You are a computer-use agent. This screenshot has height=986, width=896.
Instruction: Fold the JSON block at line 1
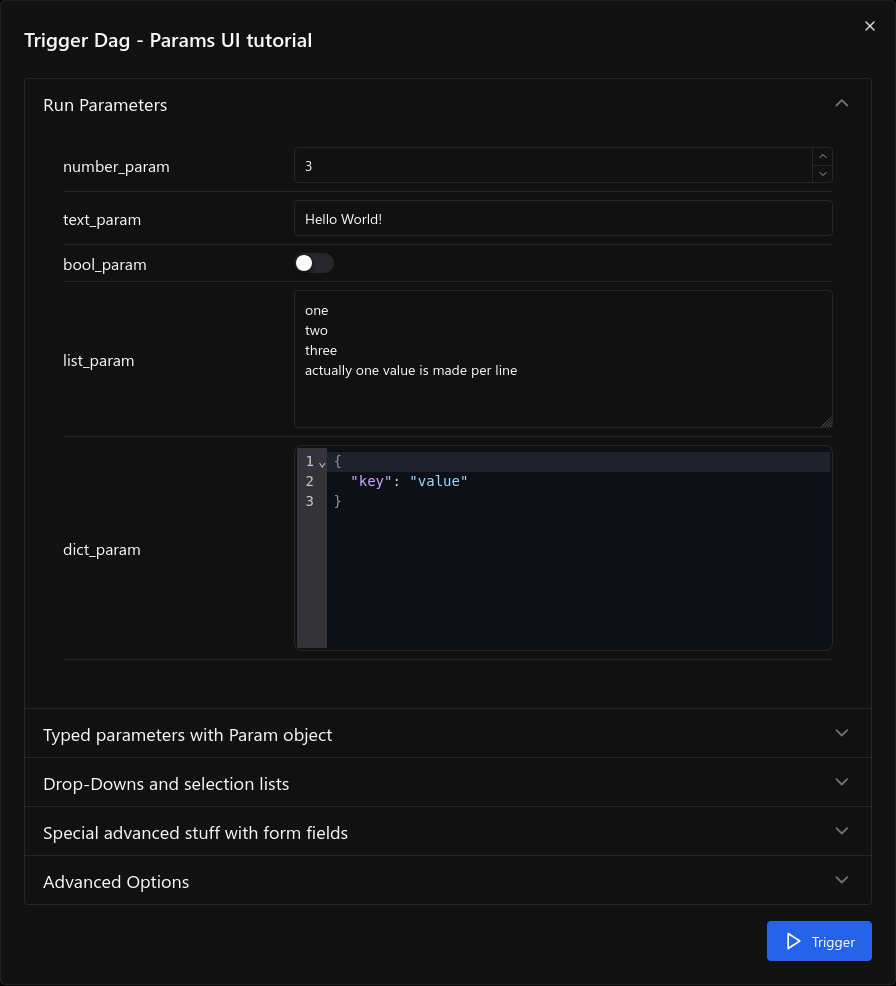[x=322, y=463]
